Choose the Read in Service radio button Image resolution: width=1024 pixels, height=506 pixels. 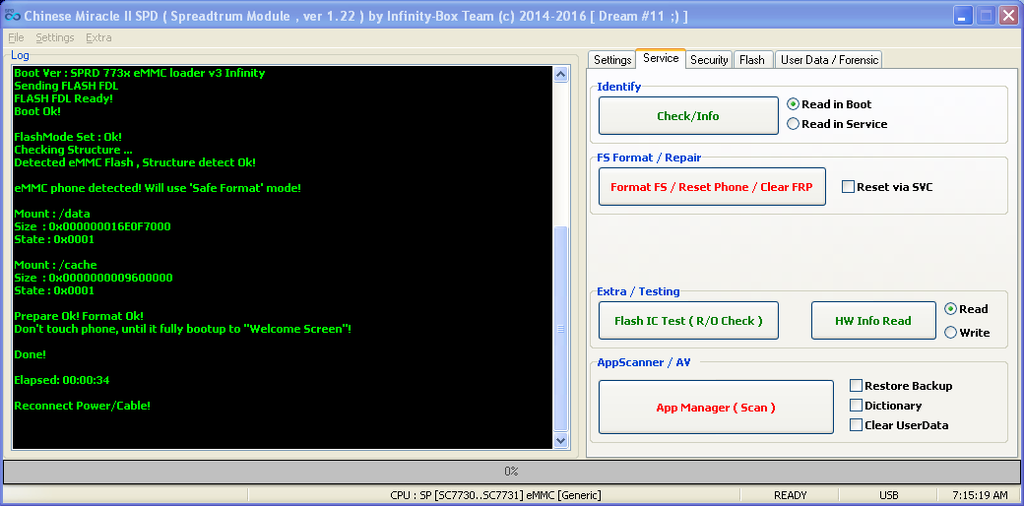794,124
